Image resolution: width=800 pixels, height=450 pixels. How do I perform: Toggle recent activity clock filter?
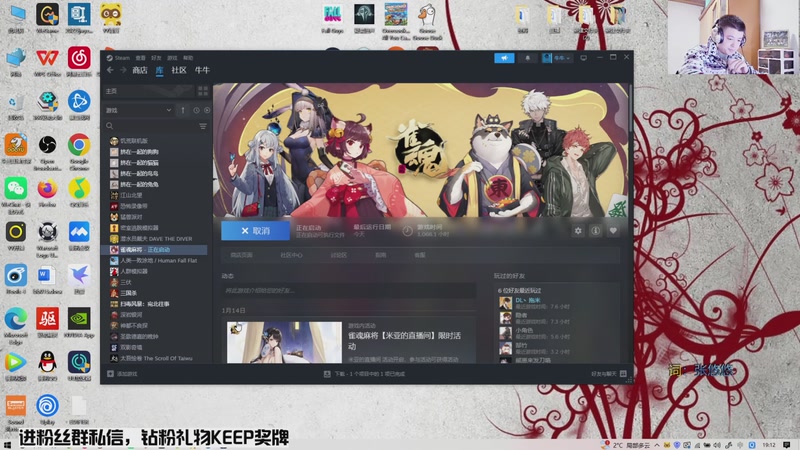tap(196, 110)
